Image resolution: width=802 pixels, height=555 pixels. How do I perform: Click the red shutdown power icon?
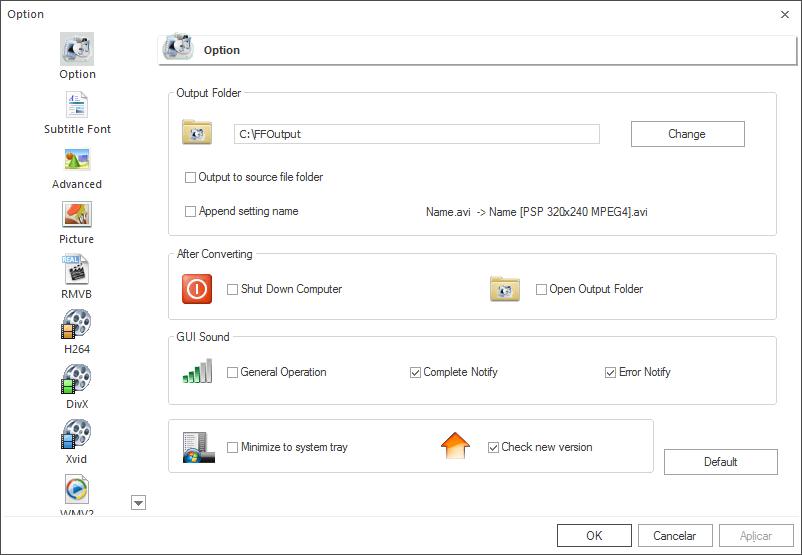point(197,289)
